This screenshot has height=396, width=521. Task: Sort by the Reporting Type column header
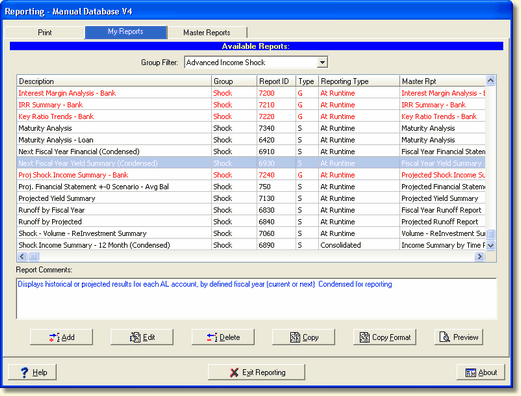click(359, 81)
